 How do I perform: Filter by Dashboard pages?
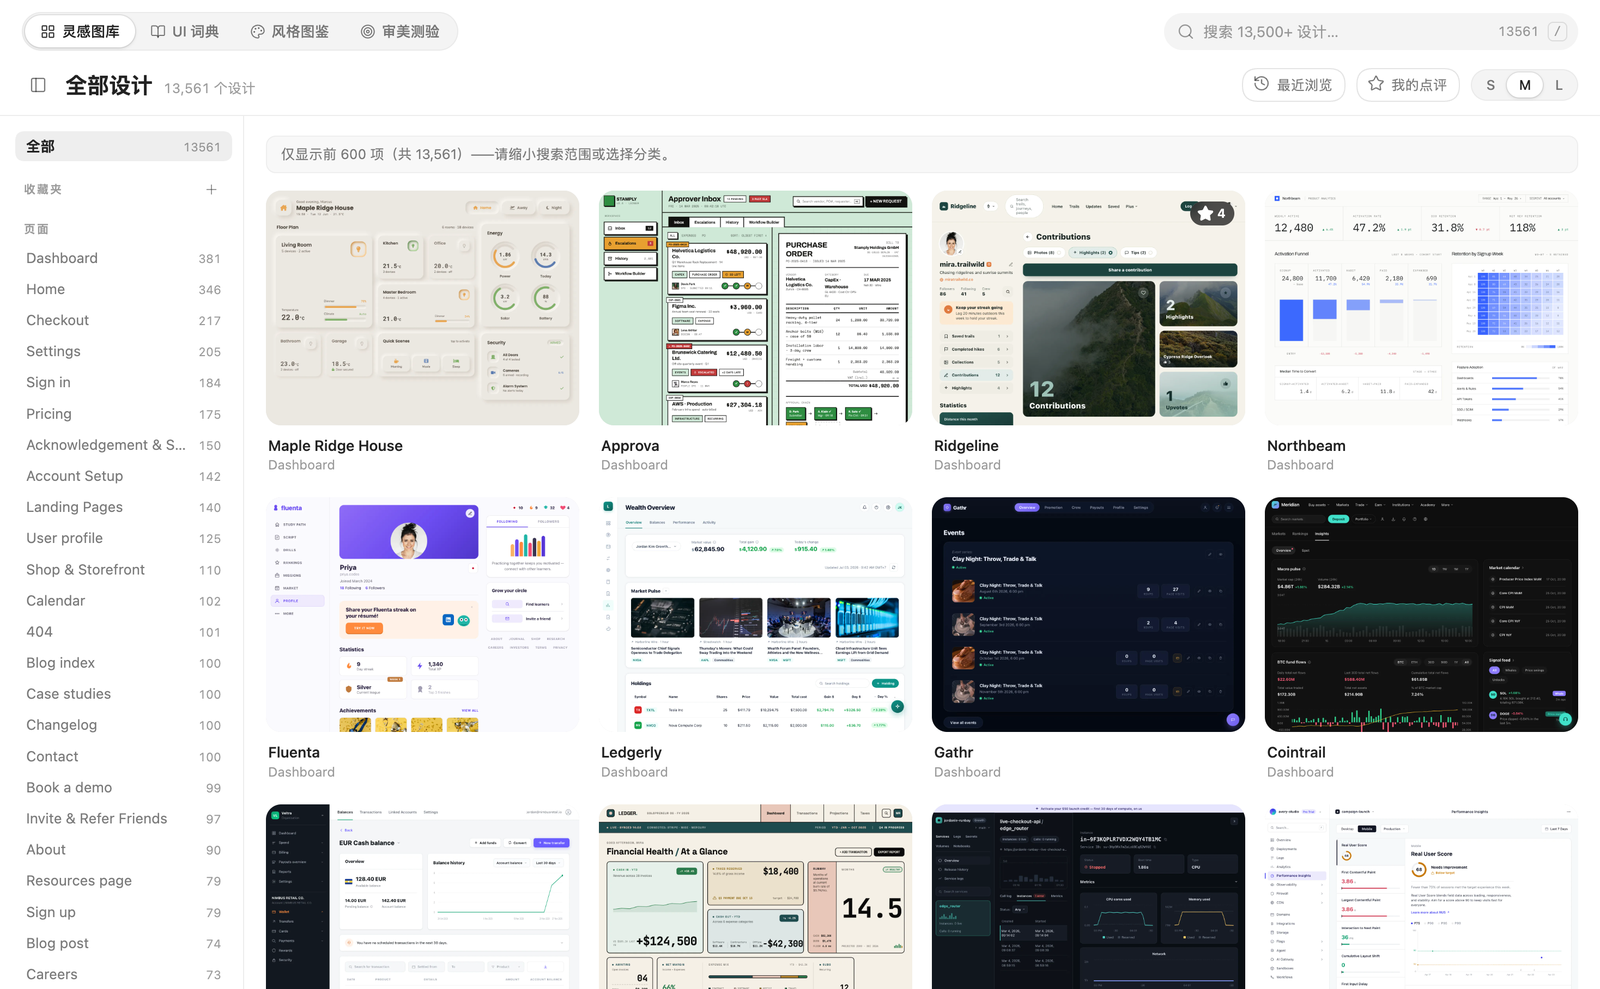point(123,258)
